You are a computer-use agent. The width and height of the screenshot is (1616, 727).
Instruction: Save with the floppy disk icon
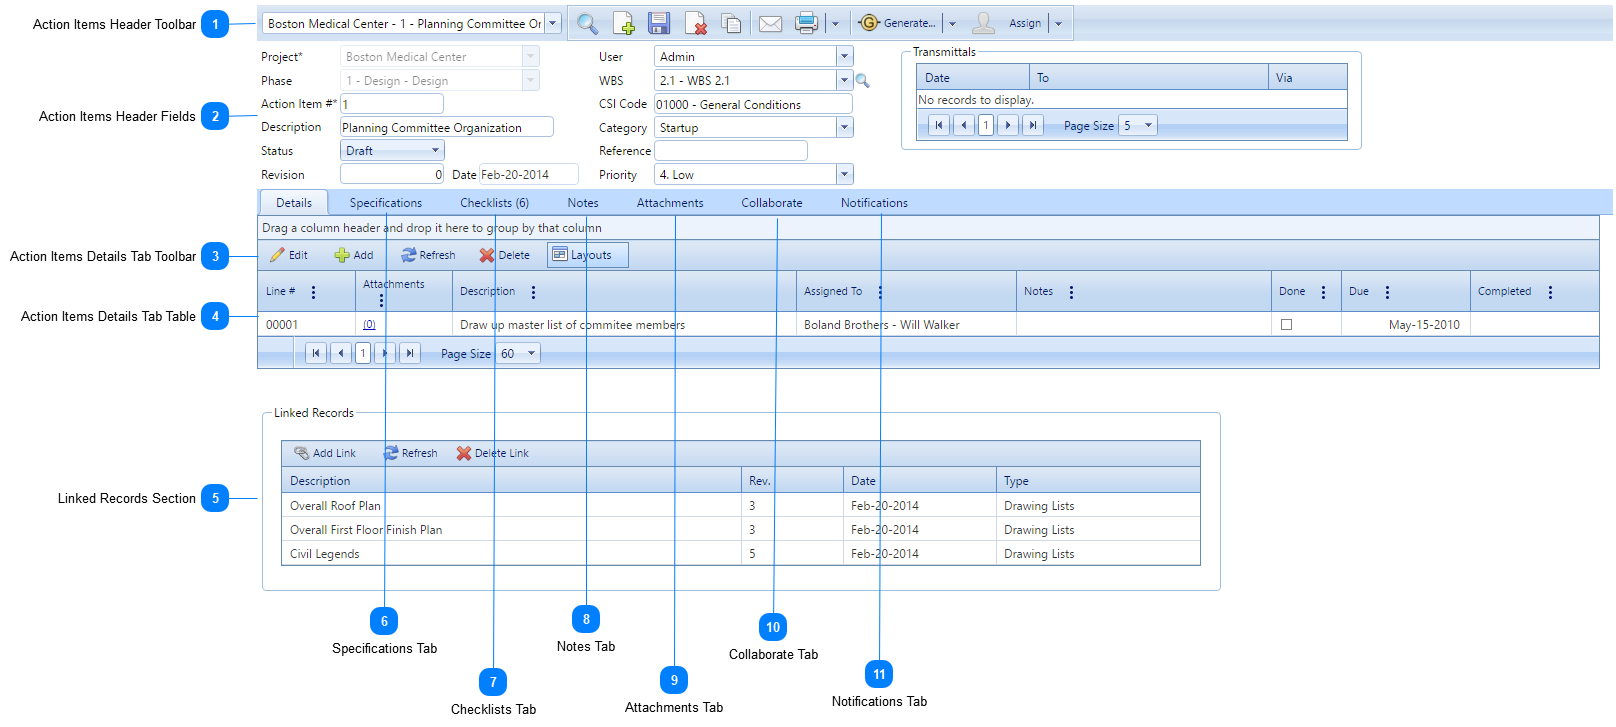659,23
